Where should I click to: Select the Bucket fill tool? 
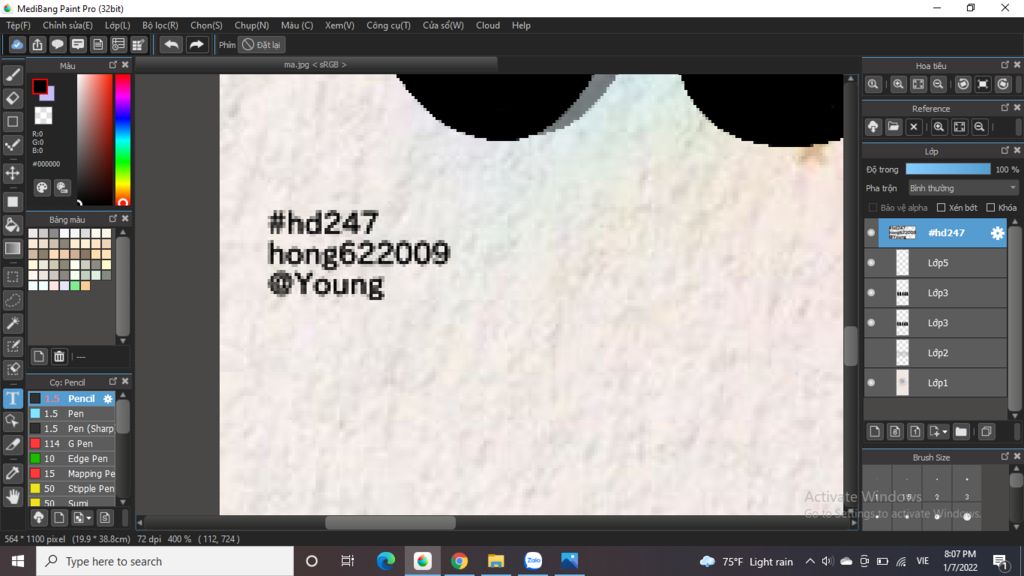(13, 224)
